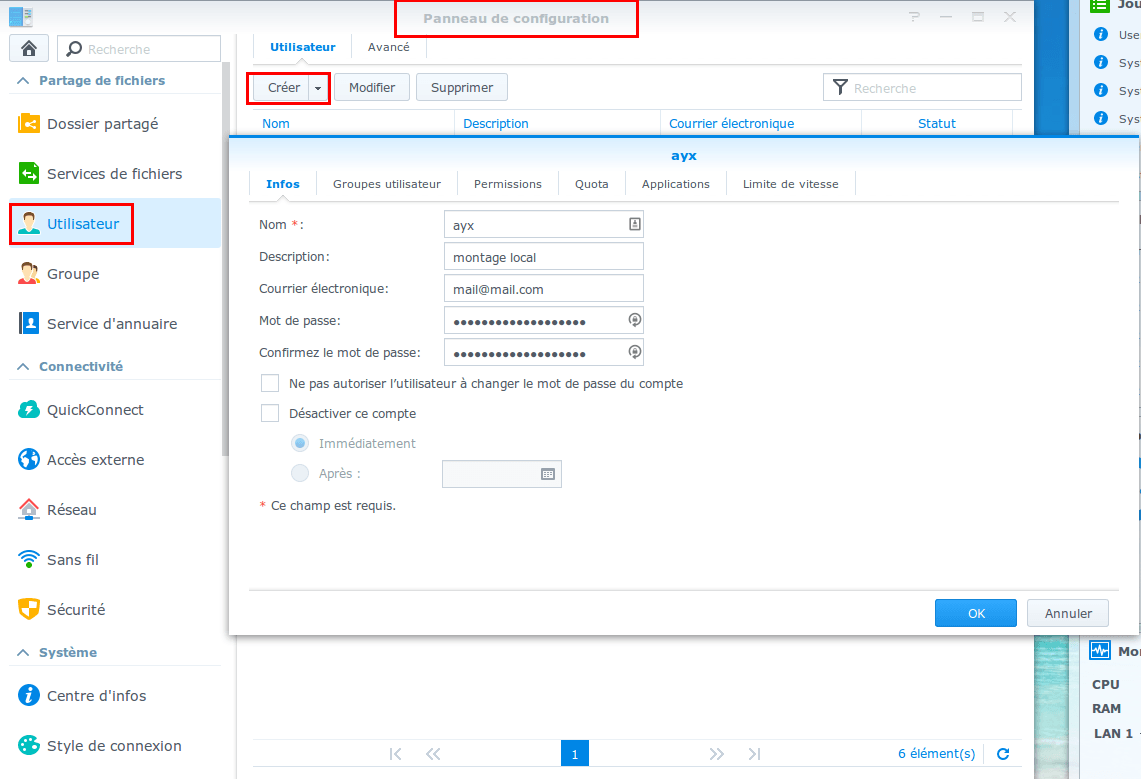
Task: Open the Utilisateur top tab
Action: click(303, 47)
